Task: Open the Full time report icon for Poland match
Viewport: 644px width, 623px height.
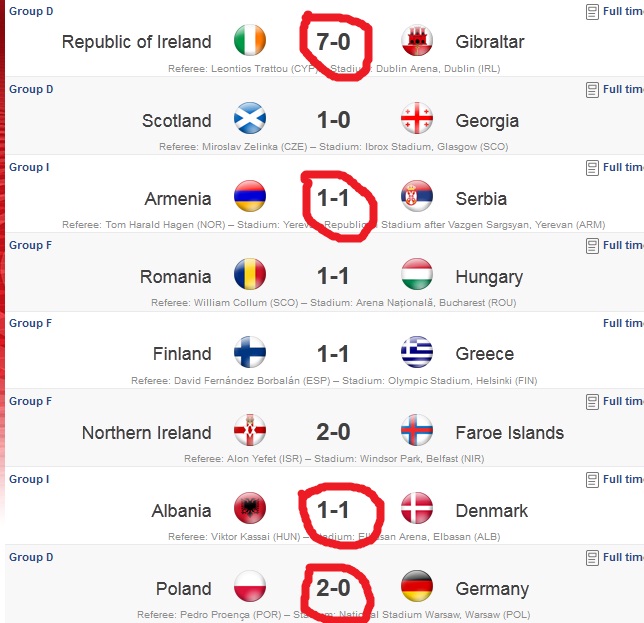Action: pyautogui.click(x=592, y=557)
